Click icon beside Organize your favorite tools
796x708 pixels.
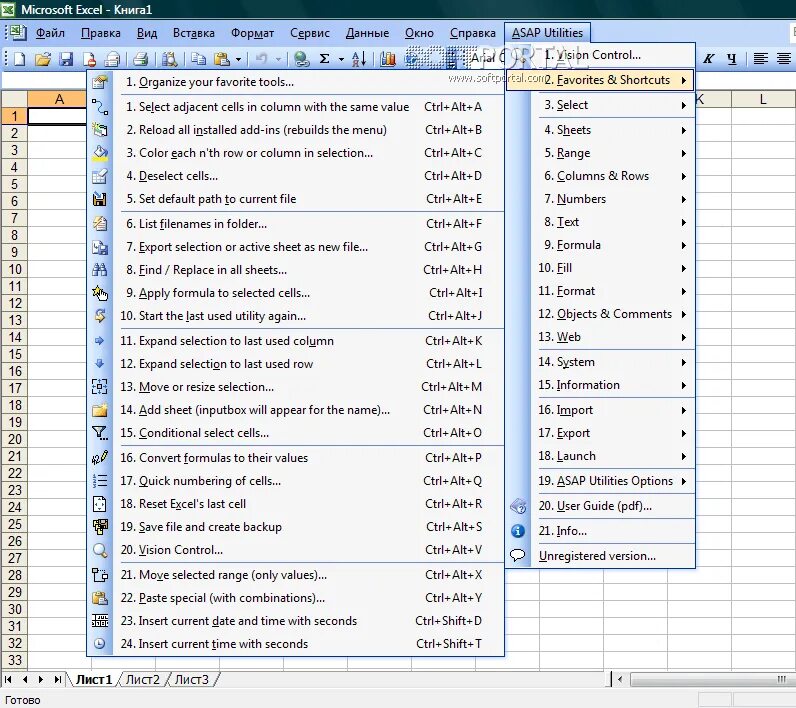100,82
